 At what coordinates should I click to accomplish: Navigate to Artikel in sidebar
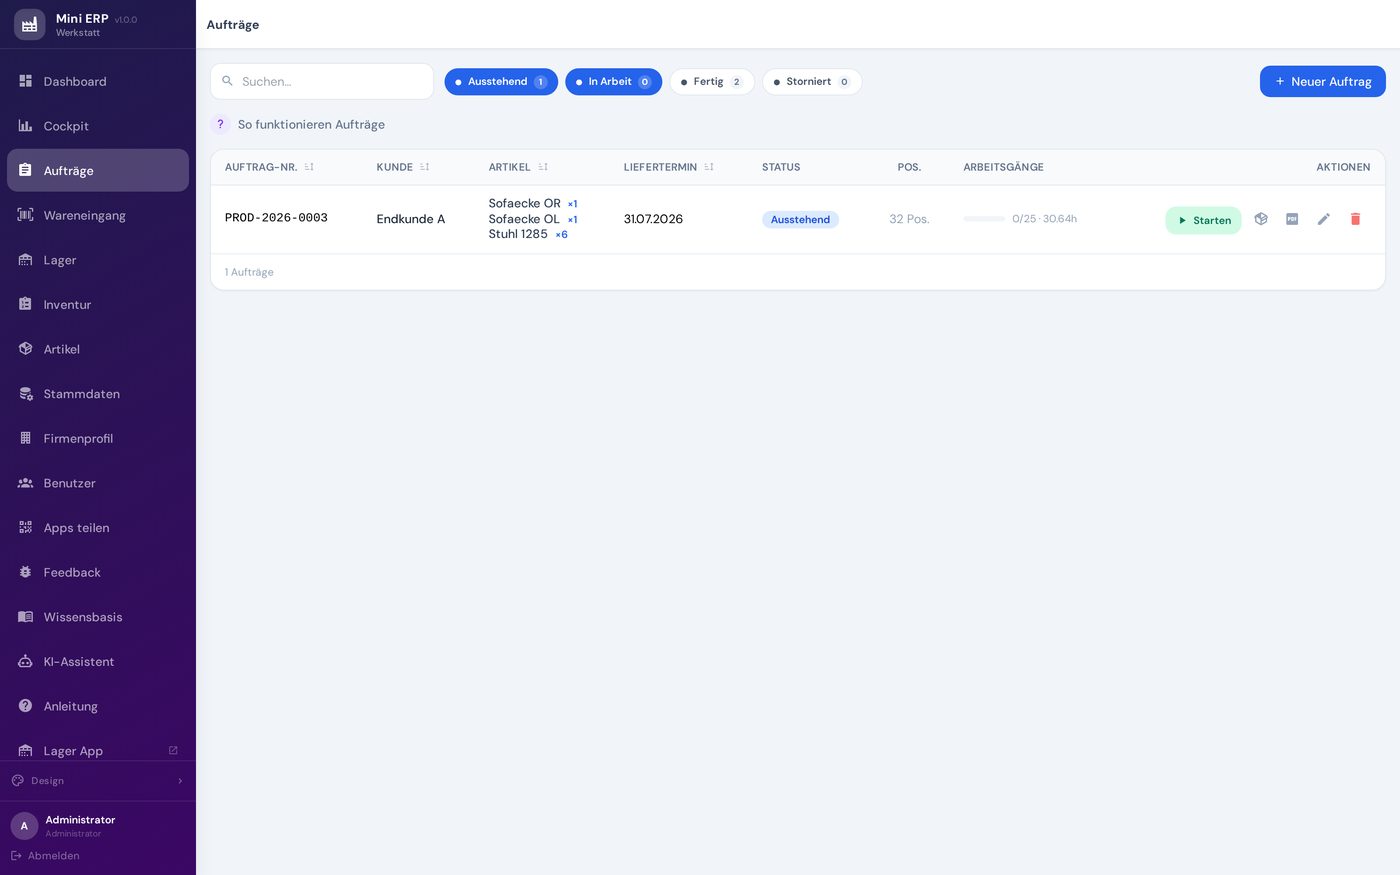(x=98, y=349)
